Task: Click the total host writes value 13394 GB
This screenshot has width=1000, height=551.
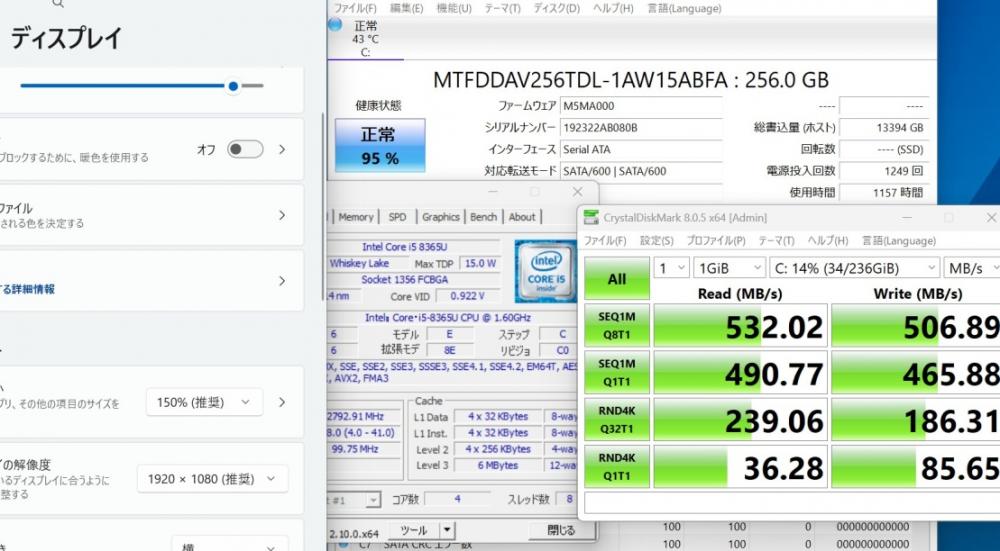Action: pyautogui.click(x=884, y=128)
